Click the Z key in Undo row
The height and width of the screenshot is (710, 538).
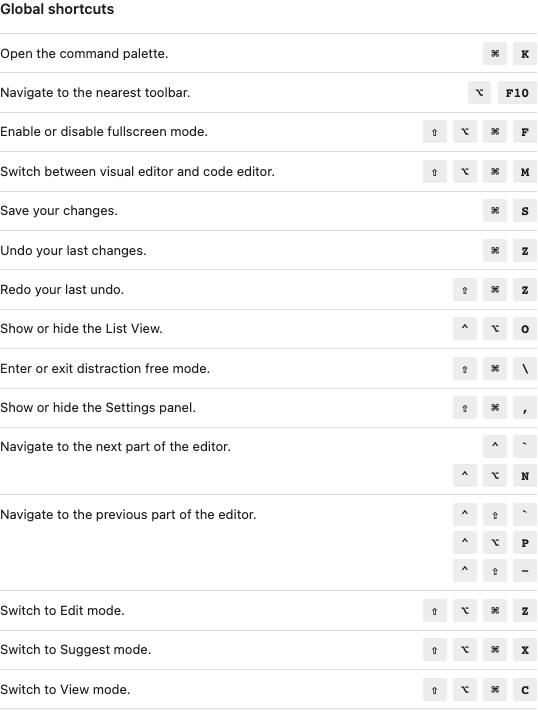pos(525,251)
